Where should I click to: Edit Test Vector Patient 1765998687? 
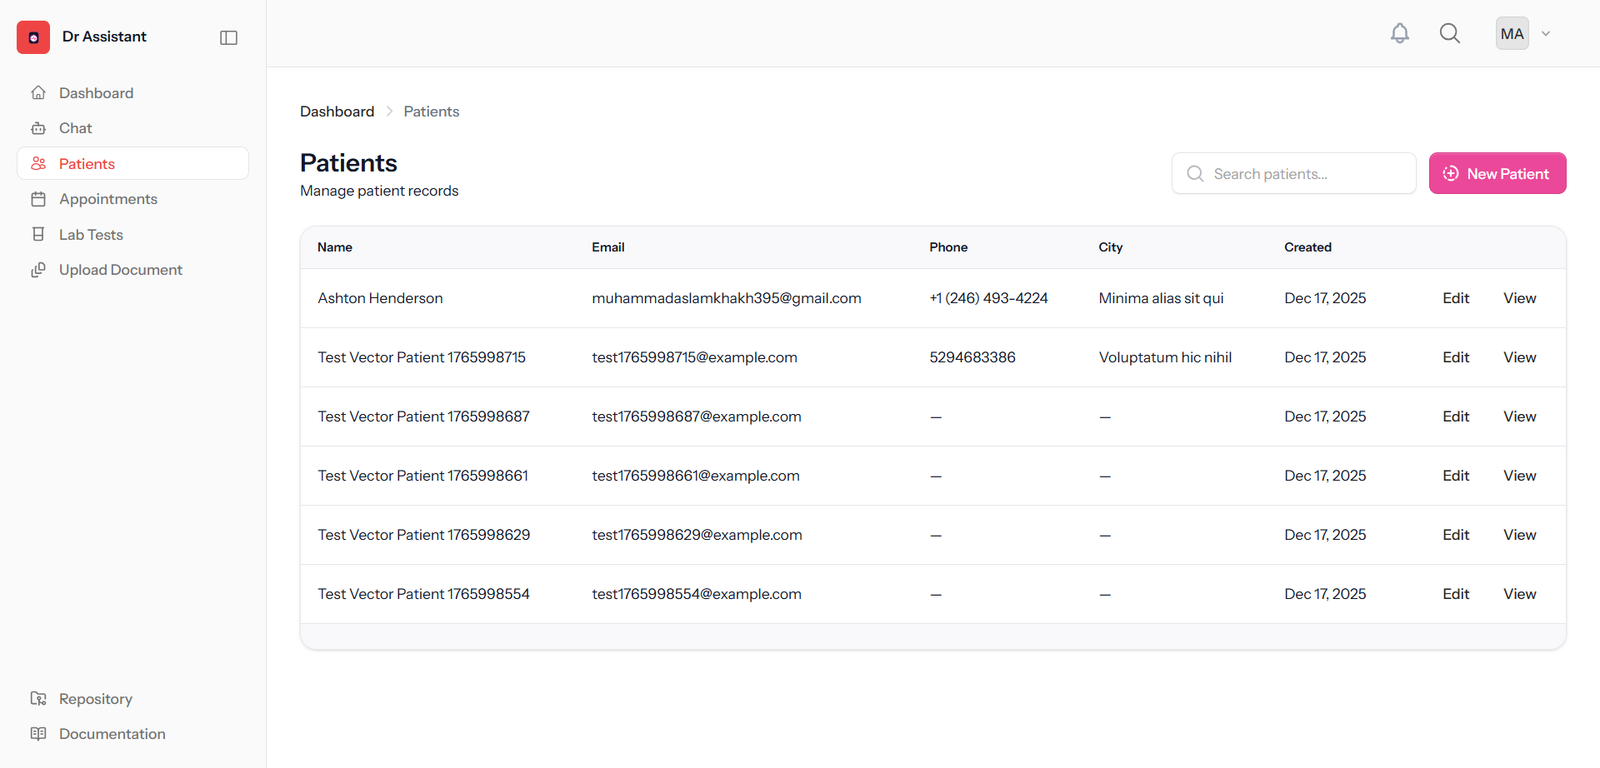[1456, 416]
